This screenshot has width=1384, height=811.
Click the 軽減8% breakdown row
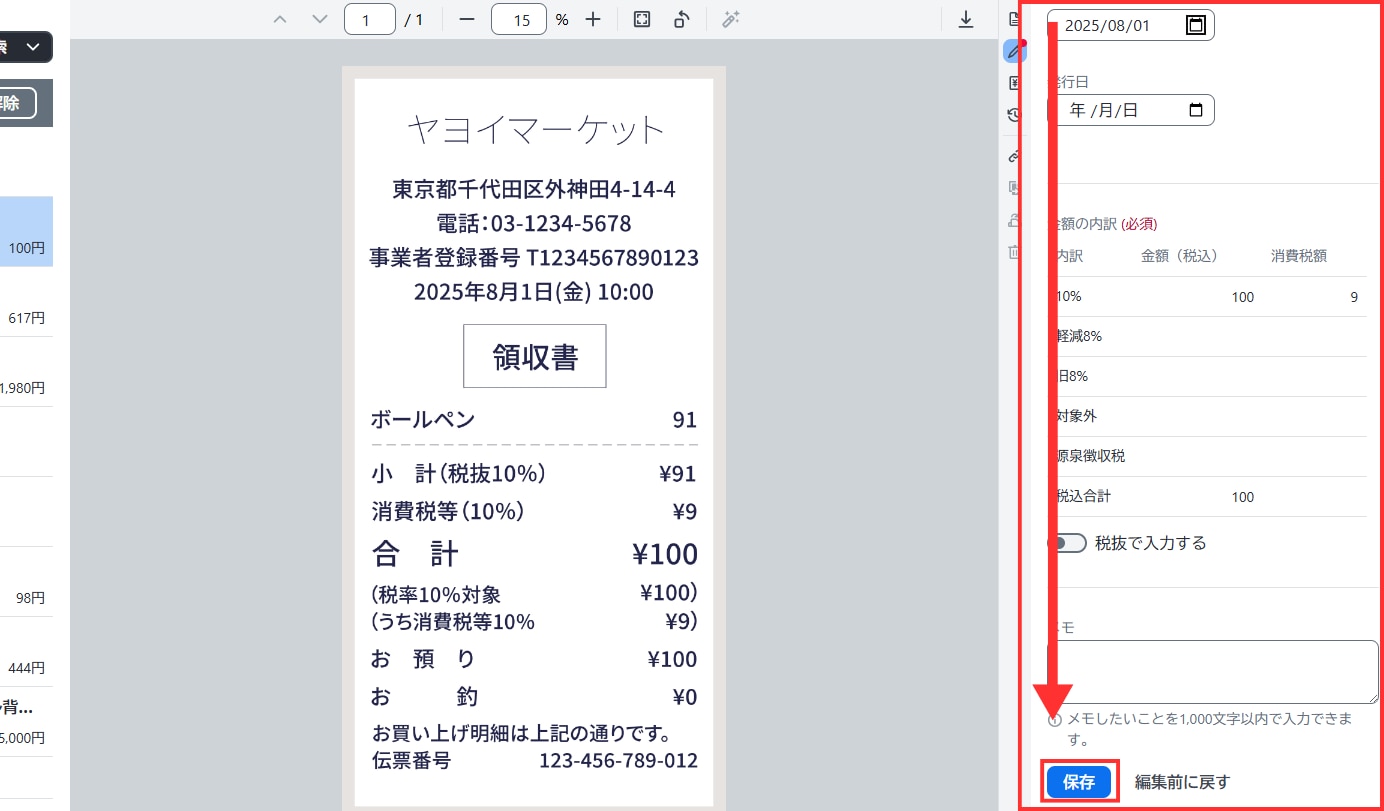1207,337
